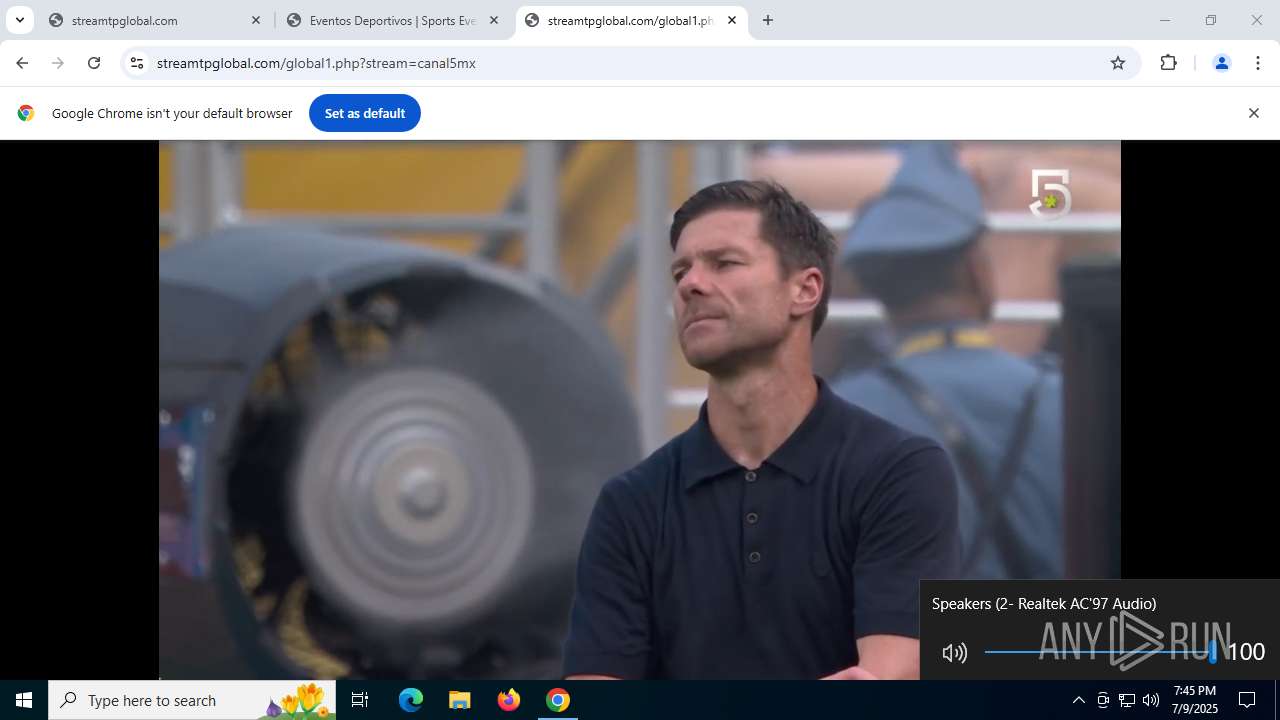Open the tab search dropdown arrow
This screenshot has height=720, width=1280.
tap(19, 20)
